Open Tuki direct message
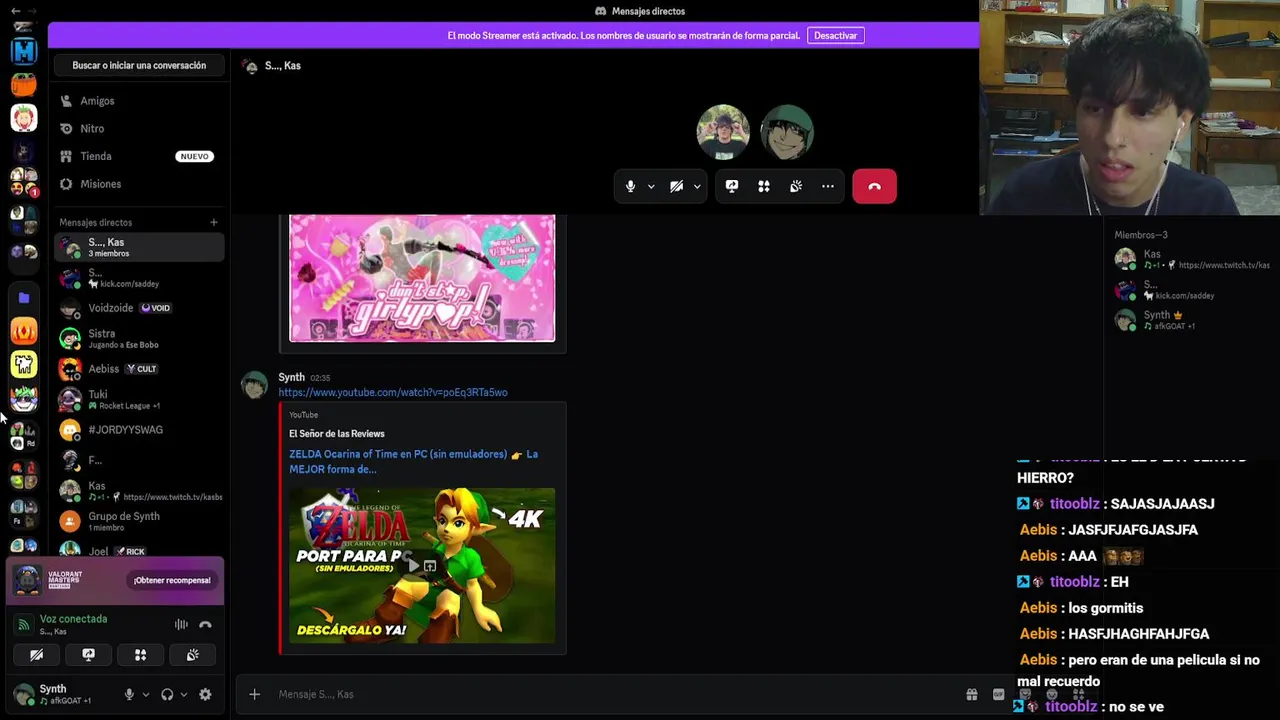Image resolution: width=1280 pixels, height=720 pixels. [x=139, y=399]
